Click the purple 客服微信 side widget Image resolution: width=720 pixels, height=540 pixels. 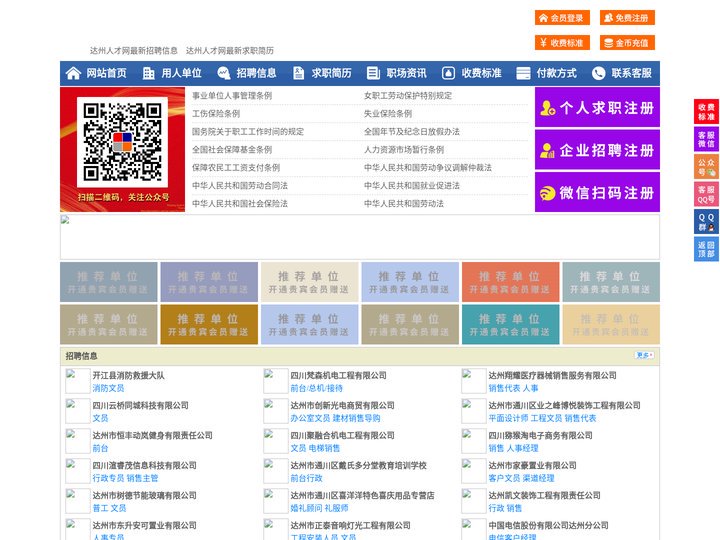[706, 139]
